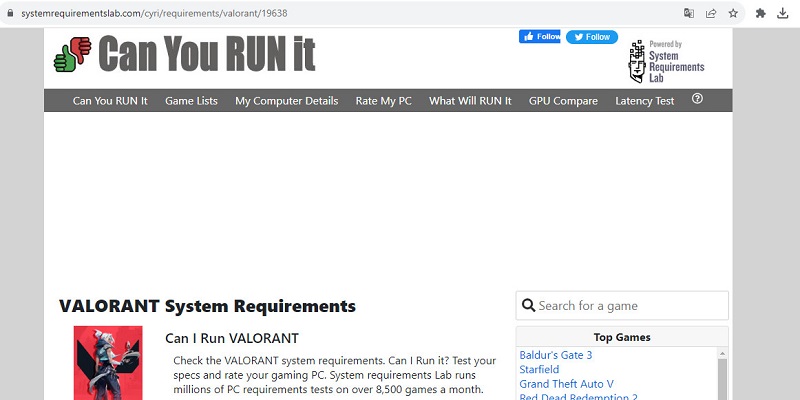Click the Search for a game field
The image size is (800, 400).
click(622, 306)
